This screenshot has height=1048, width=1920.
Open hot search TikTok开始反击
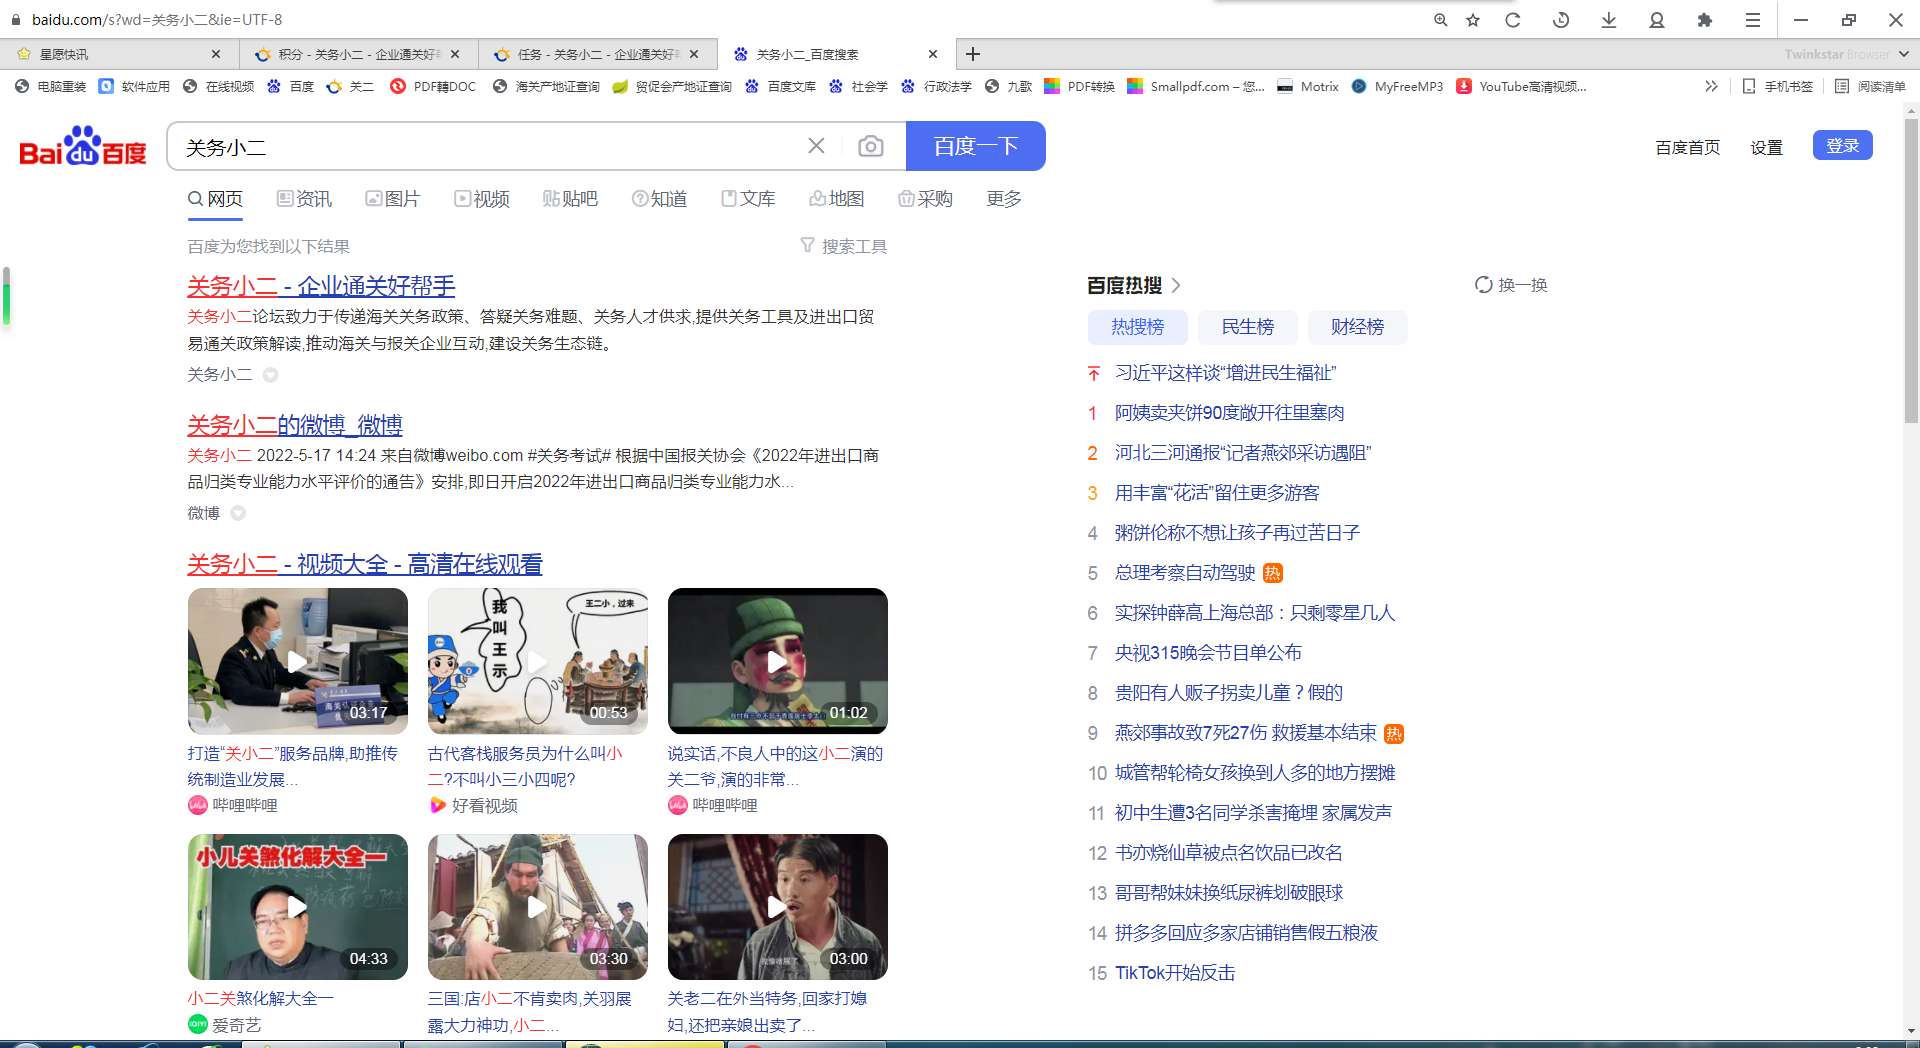coord(1175,973)
